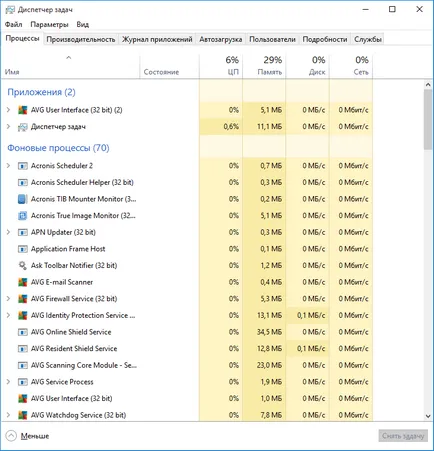The height and width of the screenshot is (451, 434).
Task: Click 11,1 МБ memory of Диспетчер задач
Action: (269, 127)
